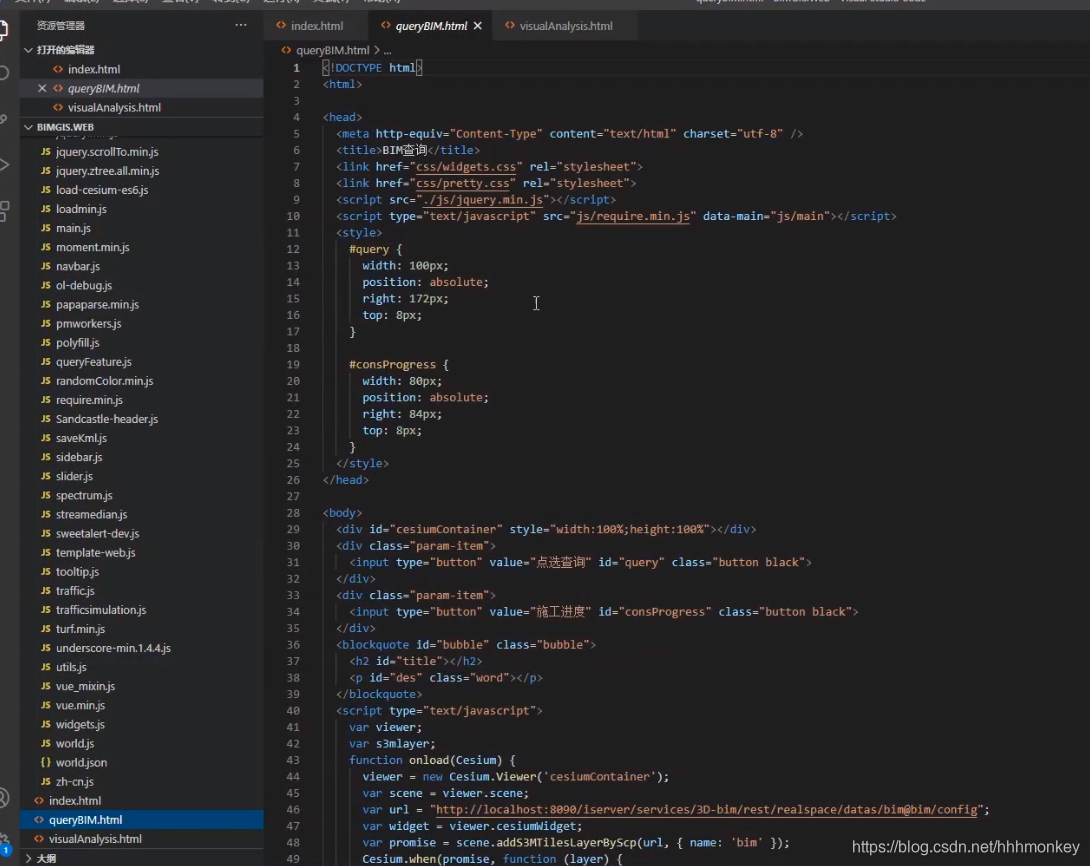This screenshot has width=1090, height=866.
Task: Open the Accounts icon in activity bar
Action: pos(3,798)
